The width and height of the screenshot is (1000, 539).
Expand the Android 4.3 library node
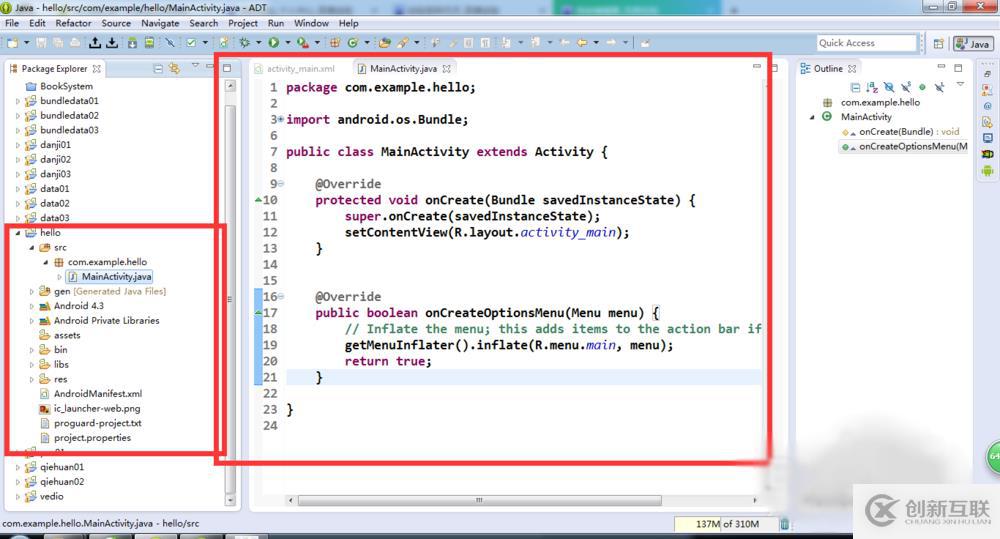pyautogui.click(x=32, y=306)
